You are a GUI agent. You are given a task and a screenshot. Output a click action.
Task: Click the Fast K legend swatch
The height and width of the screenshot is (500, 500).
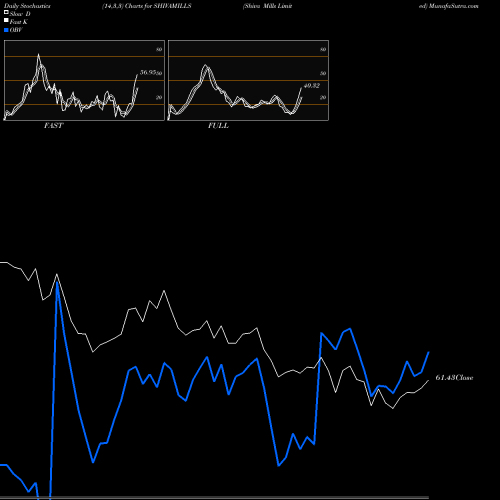click(6, 20)
